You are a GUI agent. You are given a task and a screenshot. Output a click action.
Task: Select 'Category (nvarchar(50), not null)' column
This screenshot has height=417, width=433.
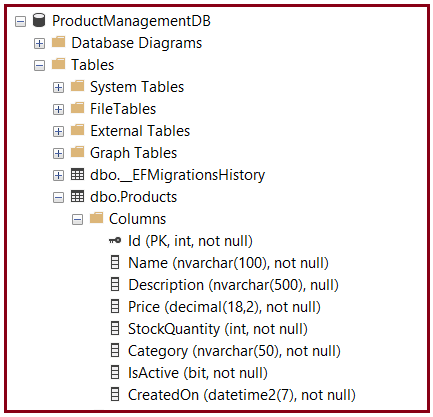[x=234, y=351]
